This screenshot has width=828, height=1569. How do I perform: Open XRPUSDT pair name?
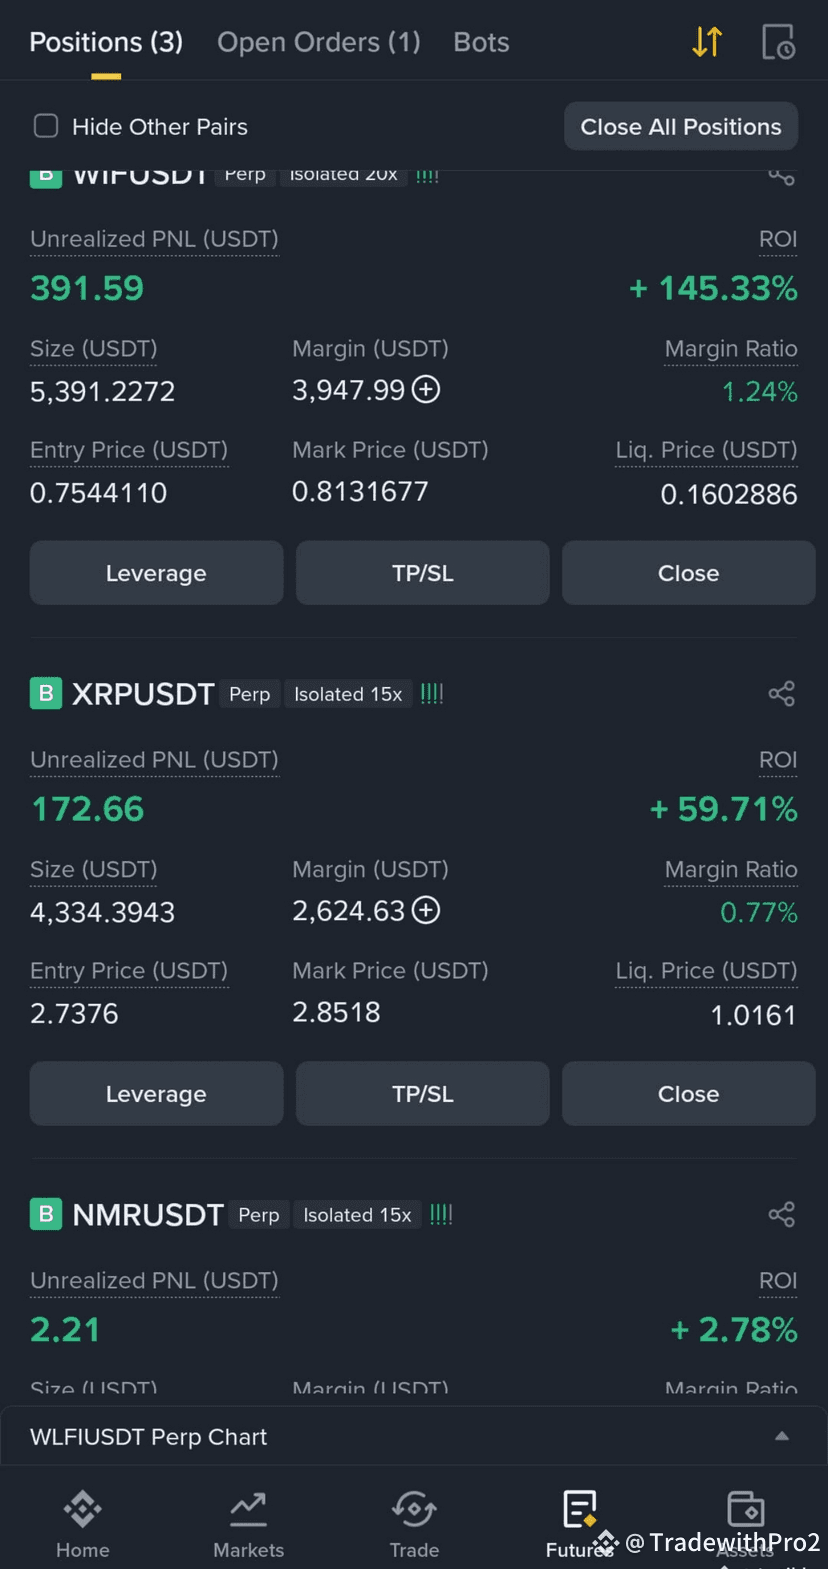pos(143,694)
